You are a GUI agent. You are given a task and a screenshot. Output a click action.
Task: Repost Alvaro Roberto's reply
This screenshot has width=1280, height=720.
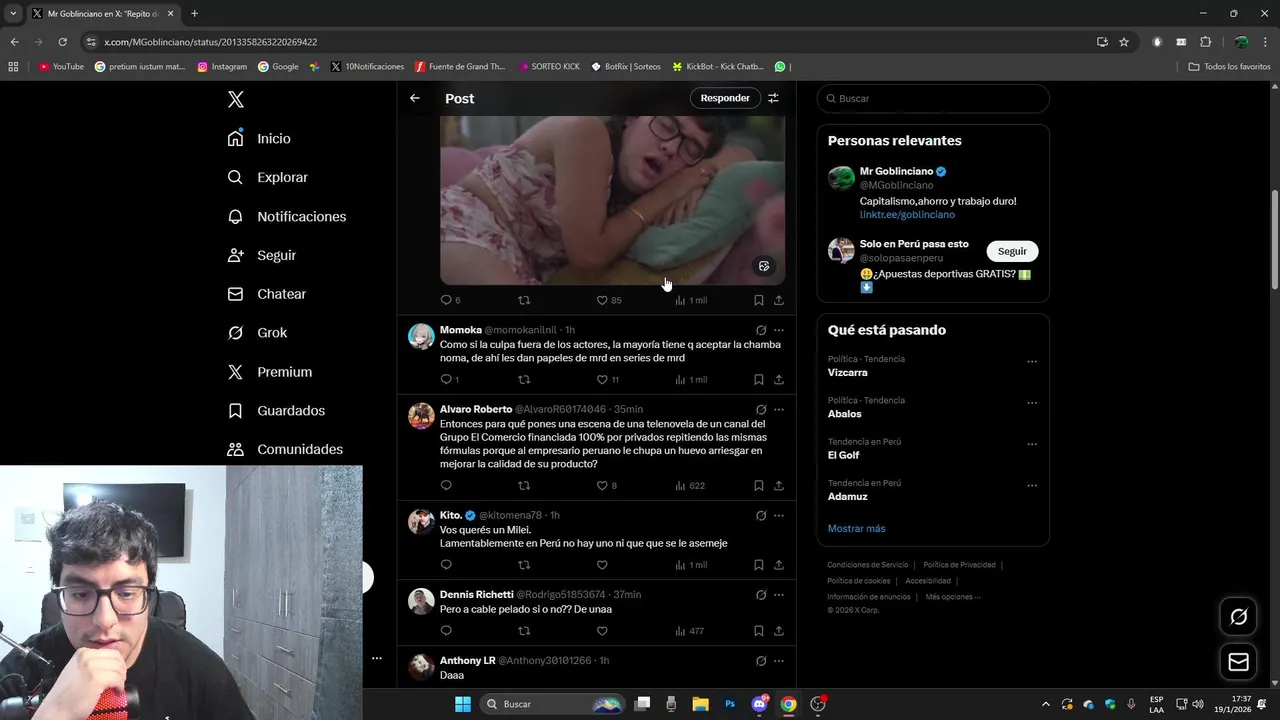[524, 486]
